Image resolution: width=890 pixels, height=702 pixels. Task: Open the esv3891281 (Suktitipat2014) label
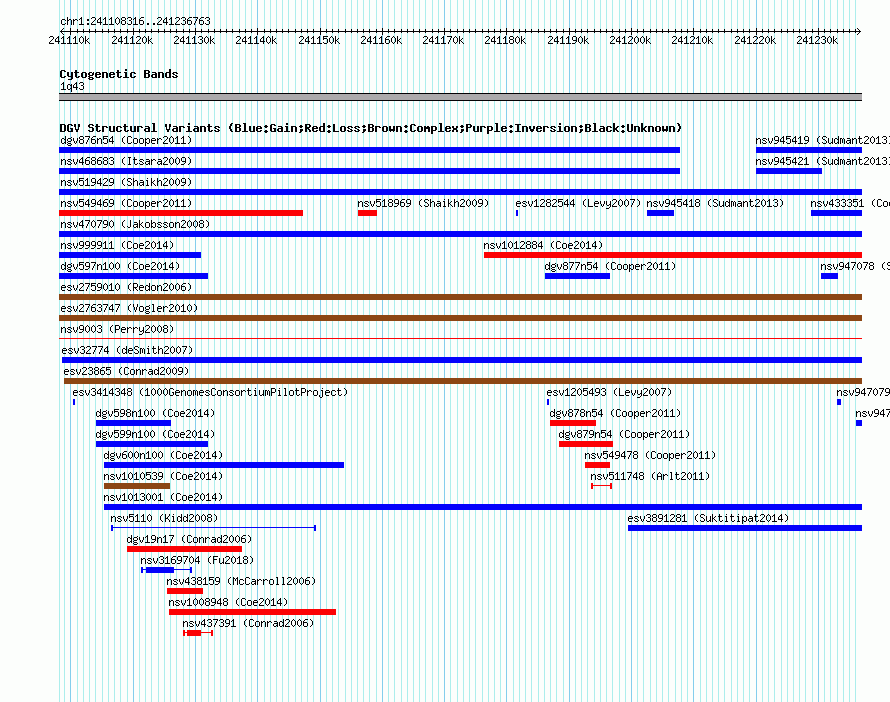708,518
